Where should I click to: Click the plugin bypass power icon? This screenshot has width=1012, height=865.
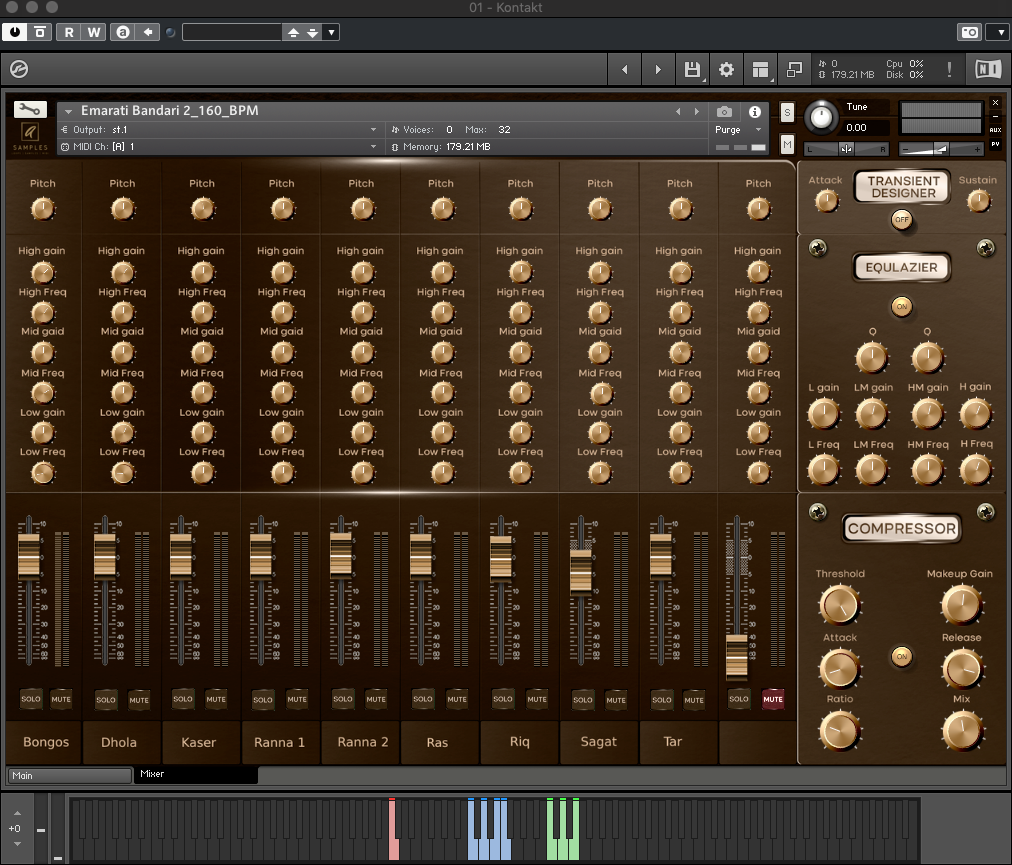[15, 32]
